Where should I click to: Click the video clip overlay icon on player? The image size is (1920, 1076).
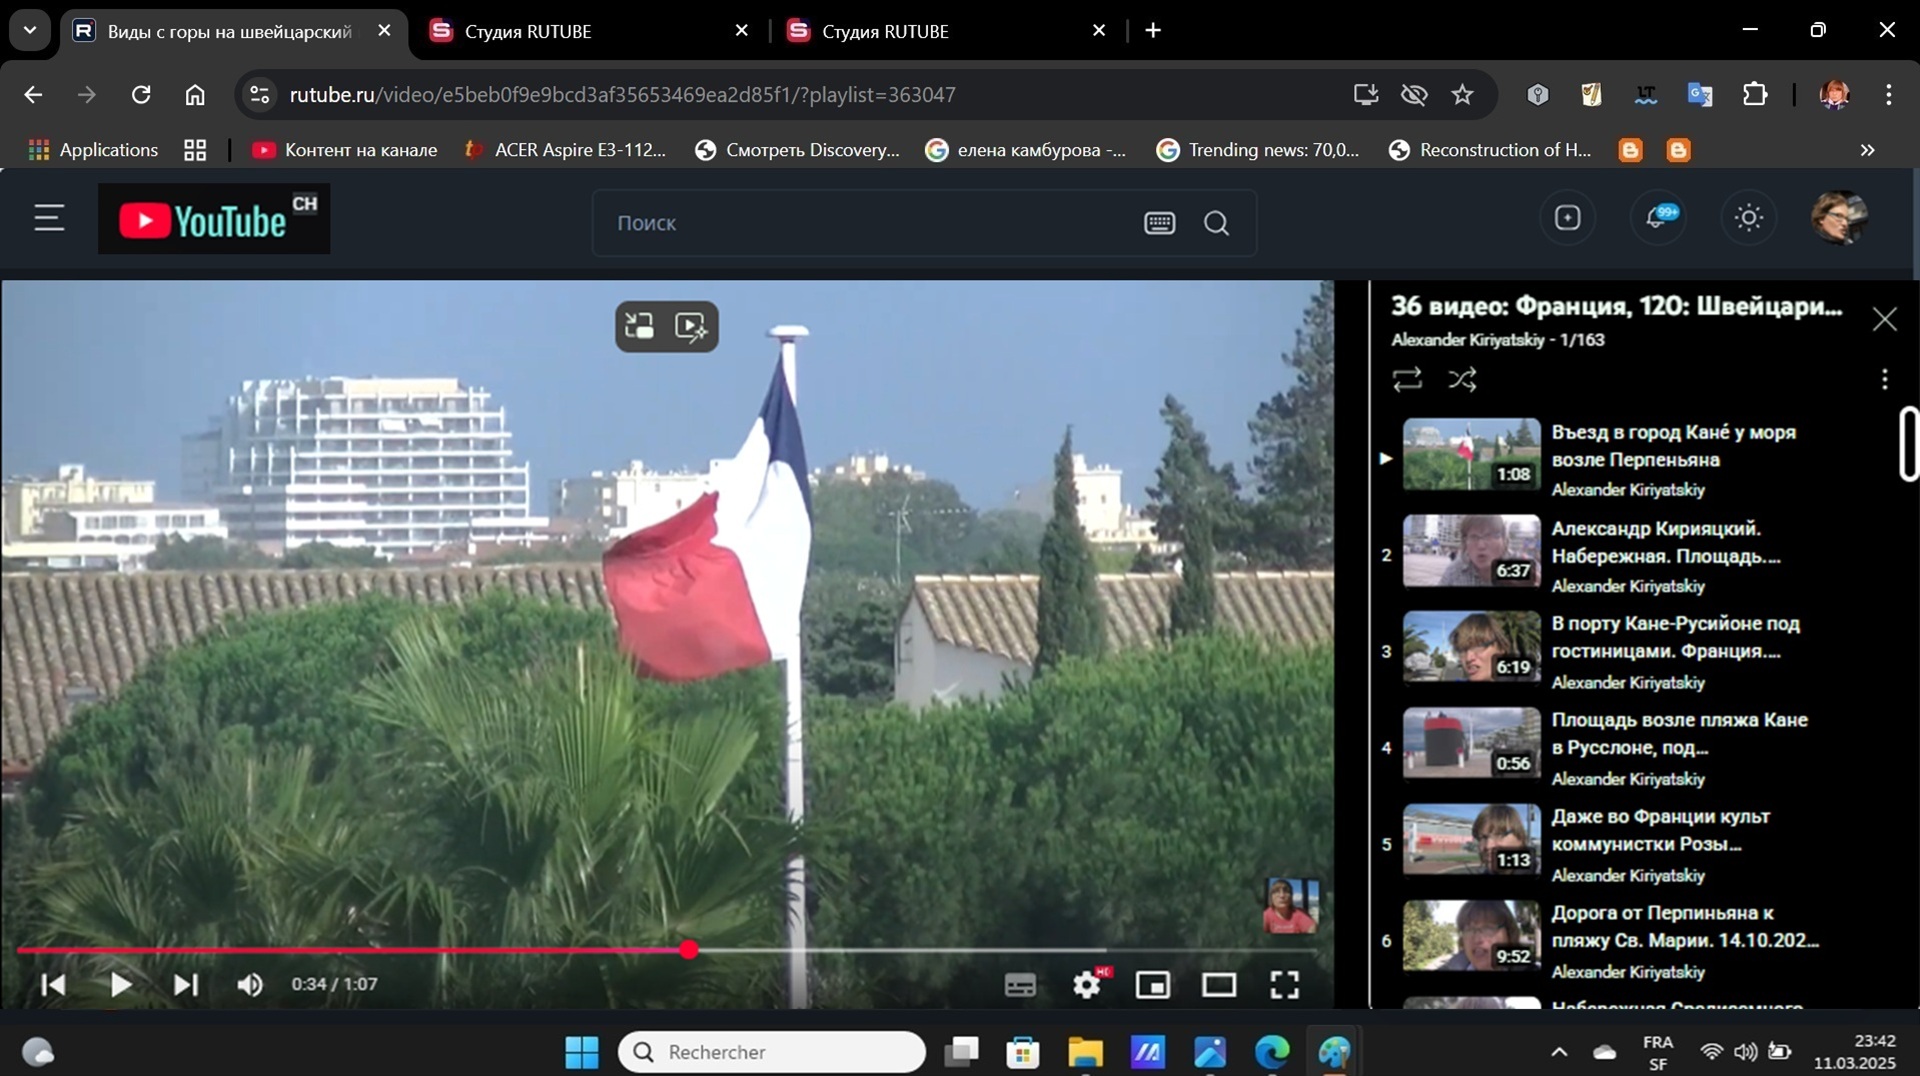pos(691,326)
